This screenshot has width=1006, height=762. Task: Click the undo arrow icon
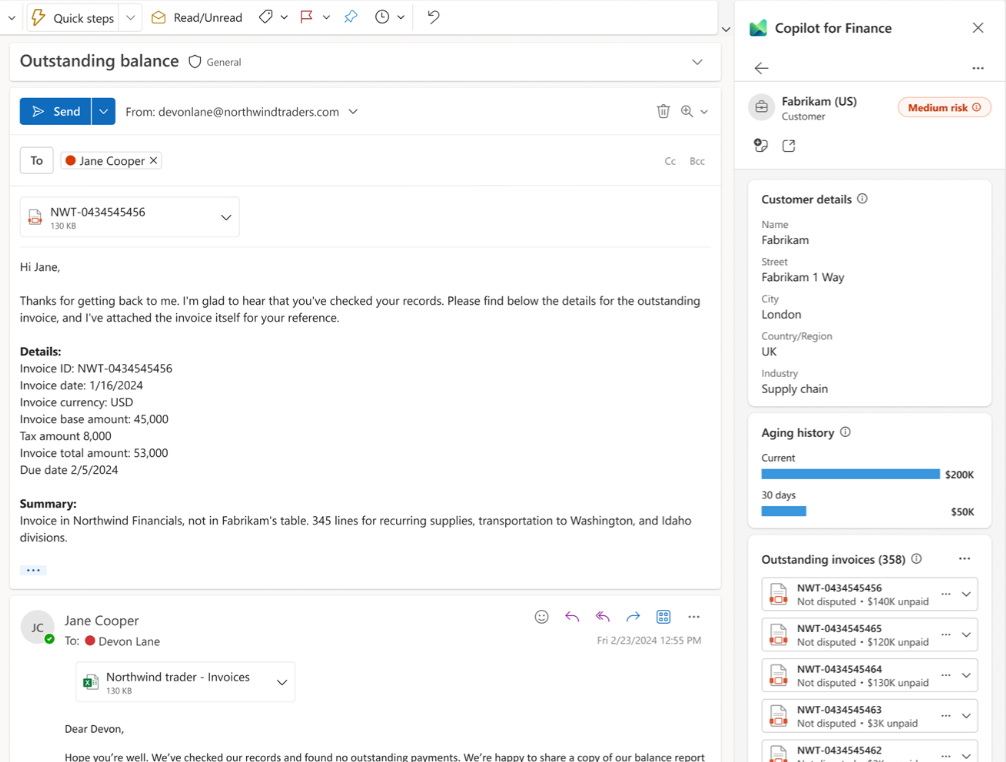[x=434, y=17]
